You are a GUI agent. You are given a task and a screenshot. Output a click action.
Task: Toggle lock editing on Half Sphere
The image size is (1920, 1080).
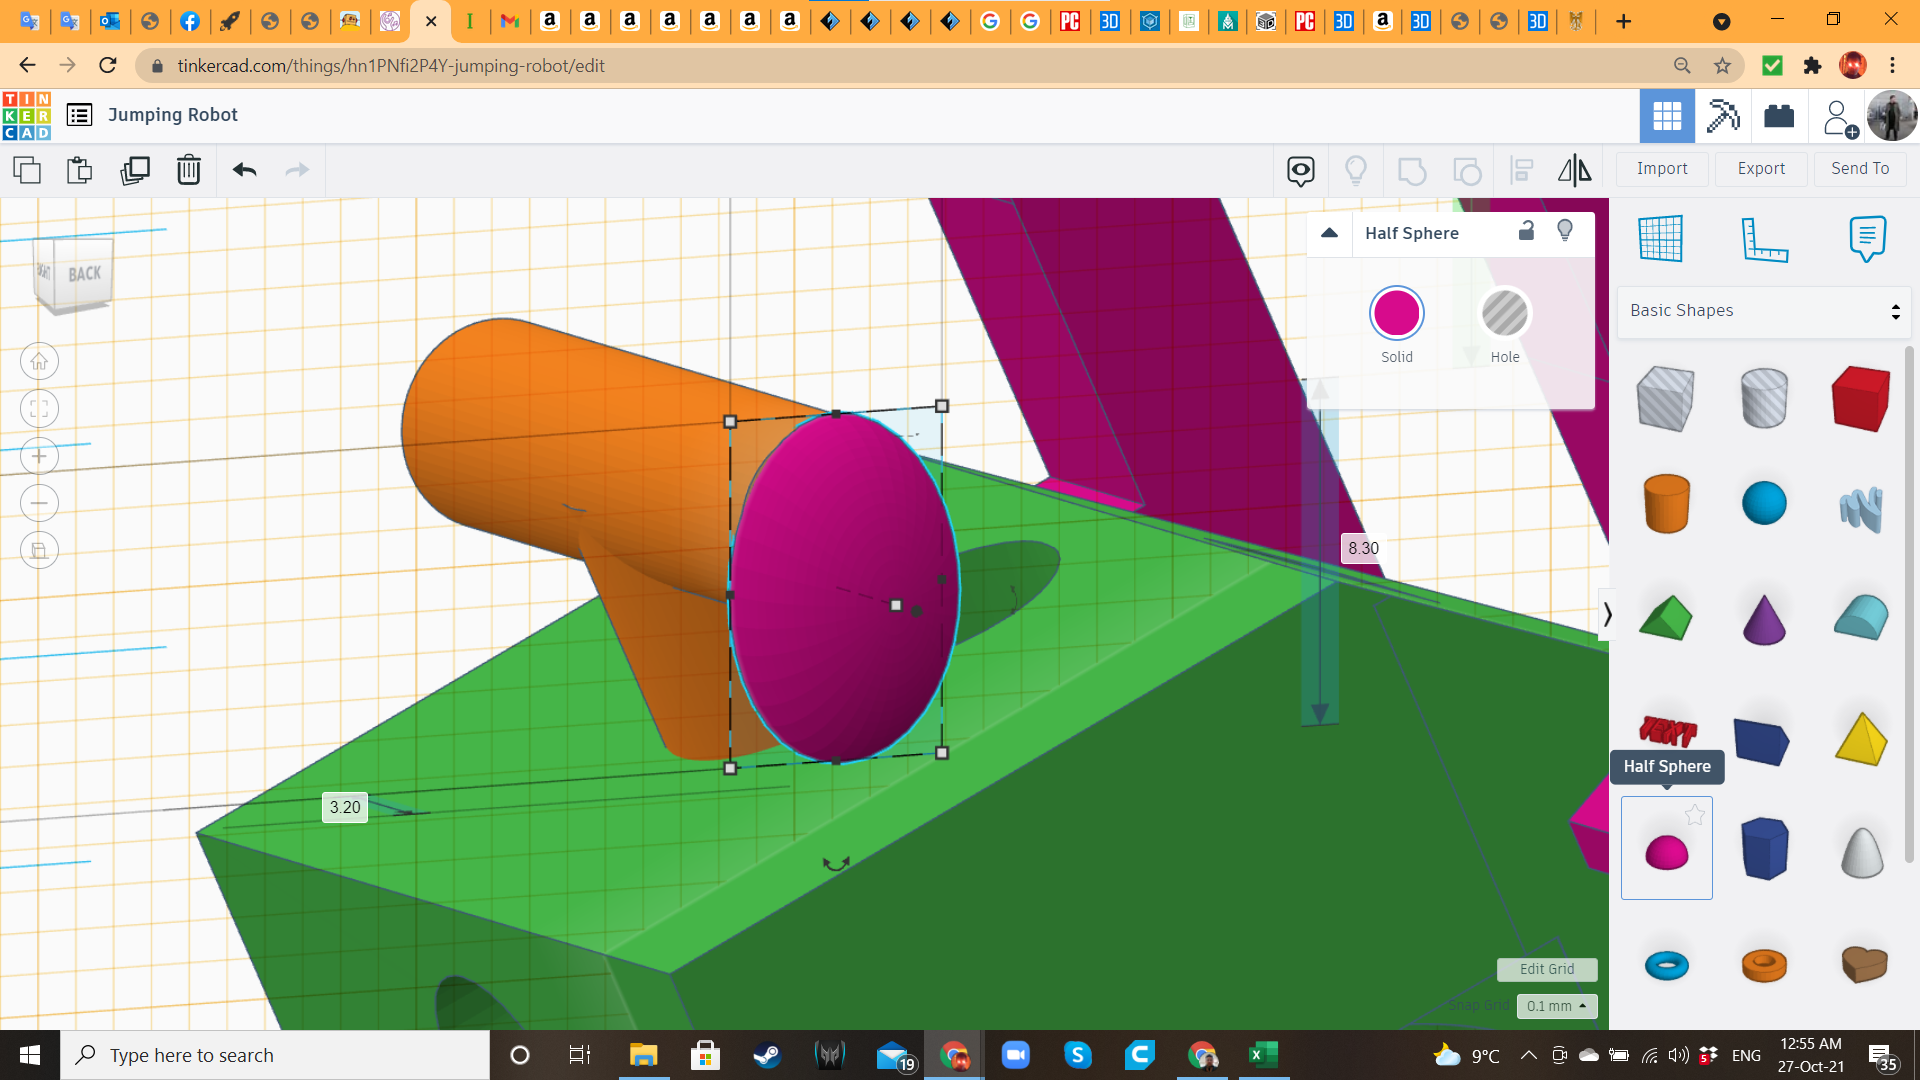click(x=1526, y=231)
